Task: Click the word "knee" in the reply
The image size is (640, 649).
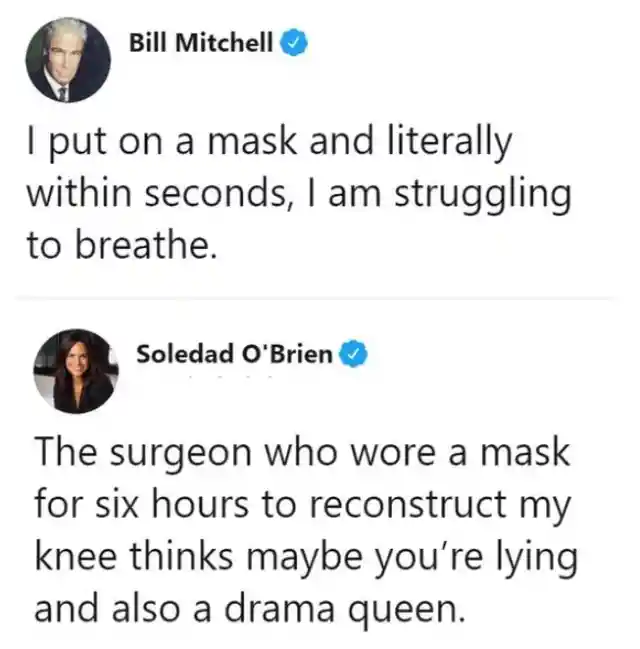Action: [x=76, y=555]
